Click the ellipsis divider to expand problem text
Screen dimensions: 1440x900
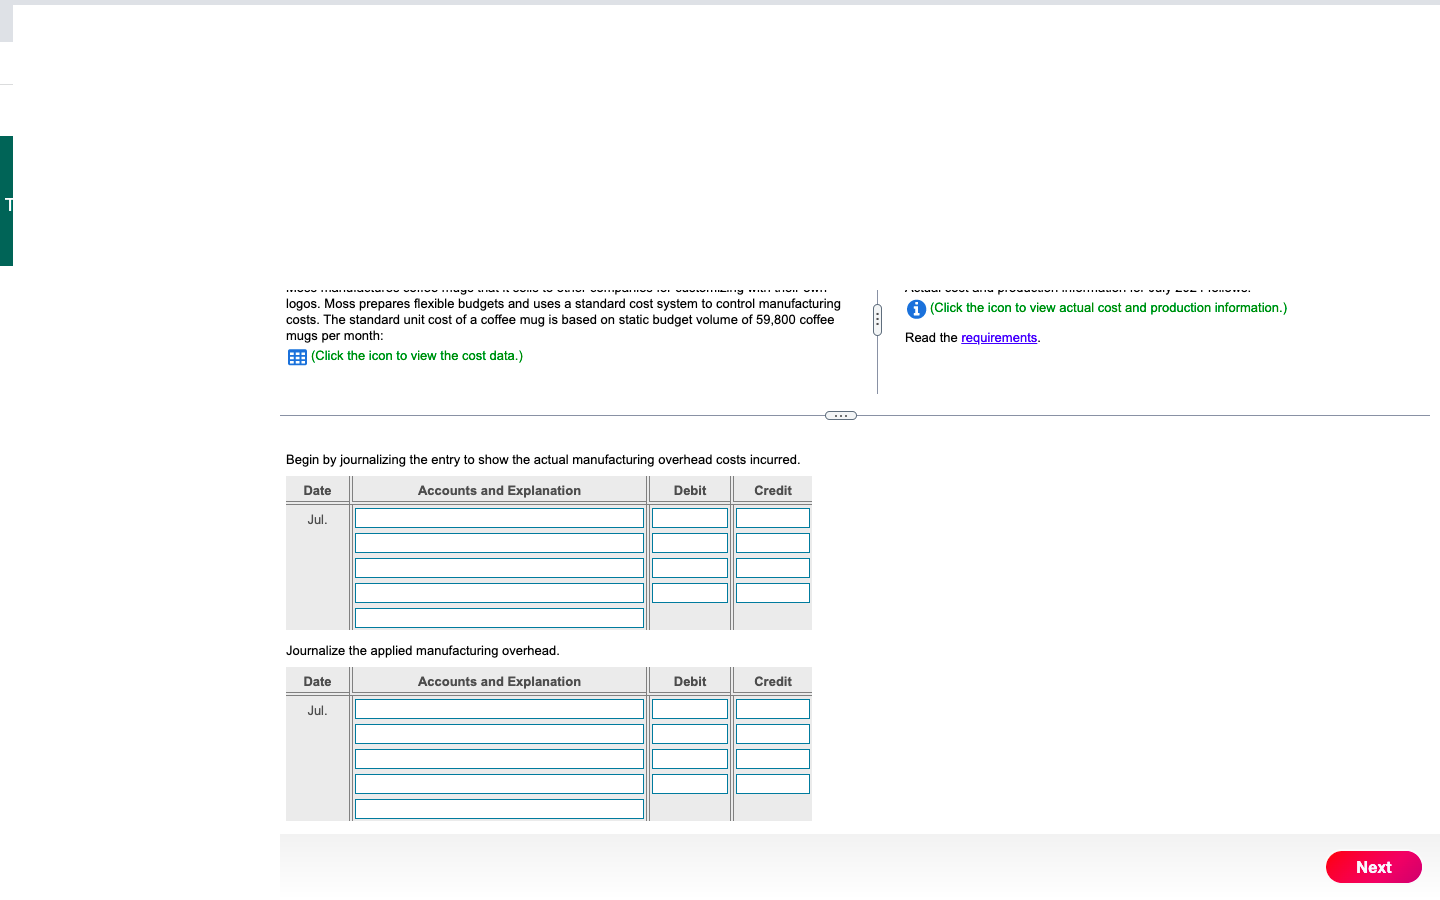coord(840,414)
